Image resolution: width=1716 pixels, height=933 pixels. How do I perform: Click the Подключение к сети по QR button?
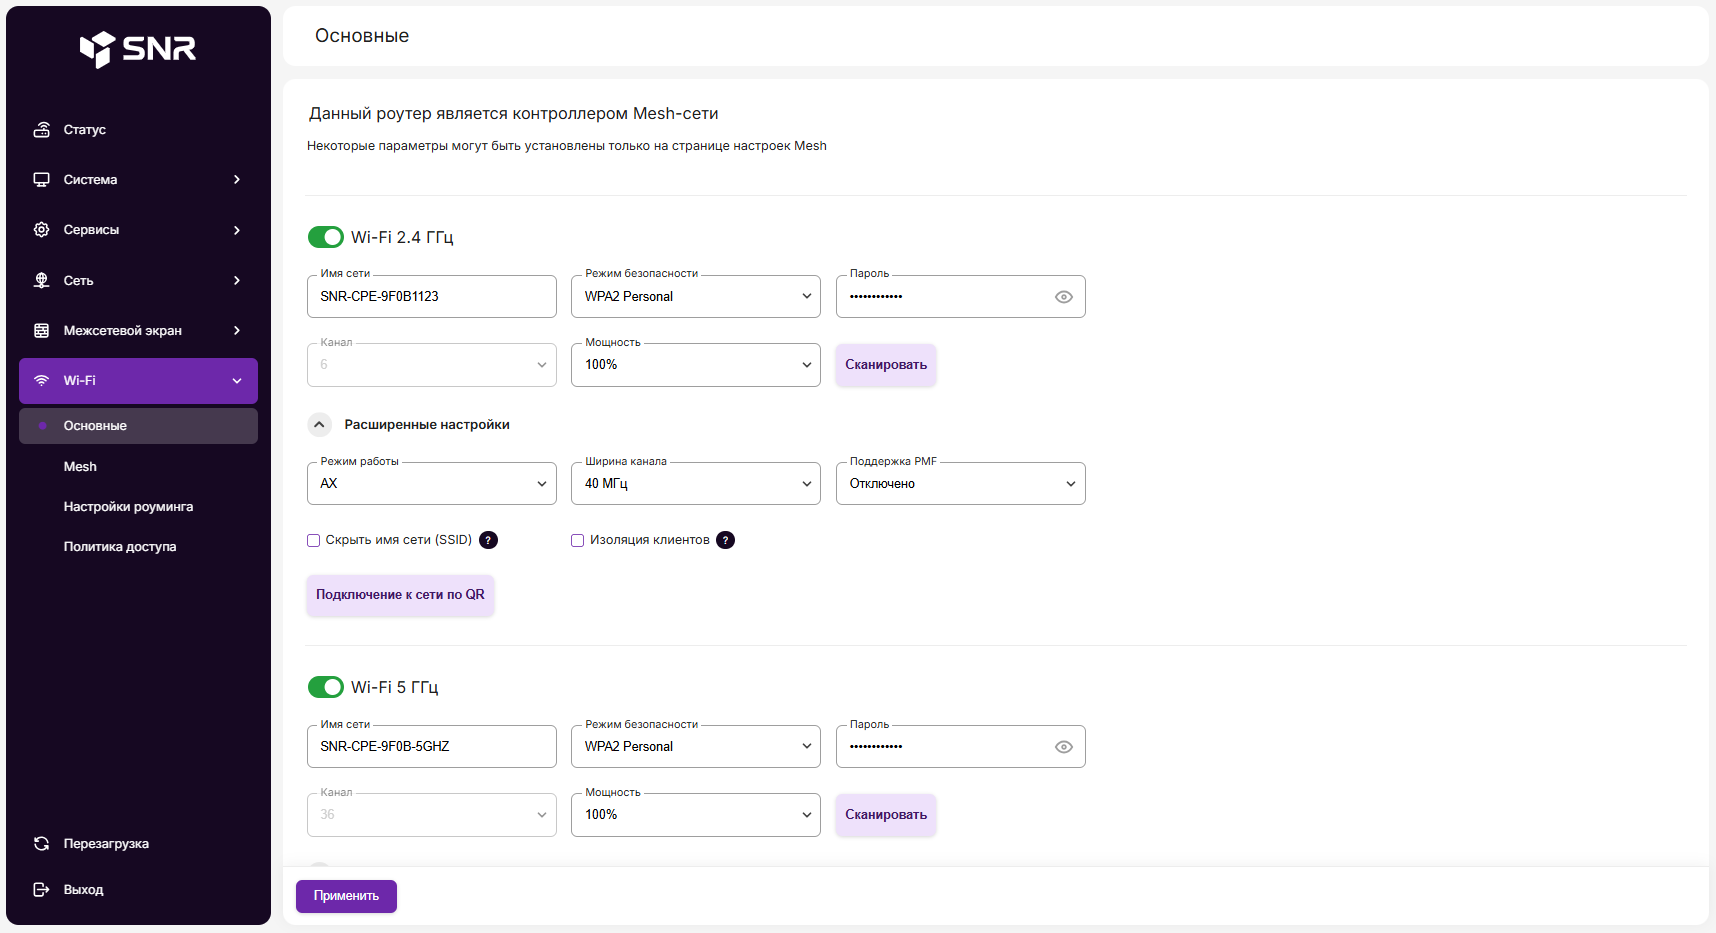click(x=400, y=595)
